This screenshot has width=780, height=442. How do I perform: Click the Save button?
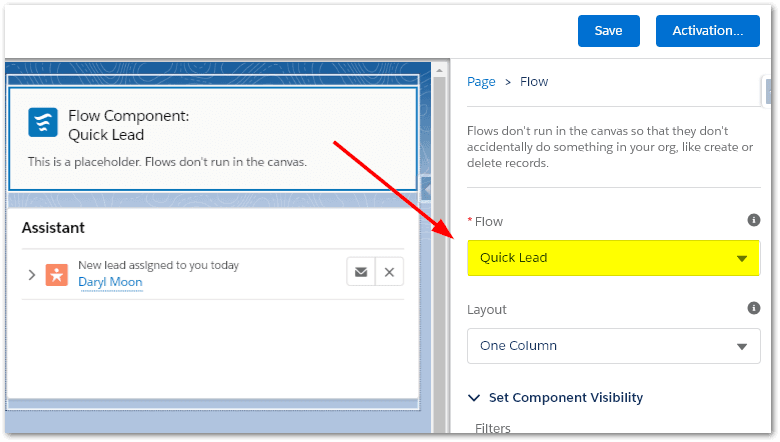click(608, 31)
